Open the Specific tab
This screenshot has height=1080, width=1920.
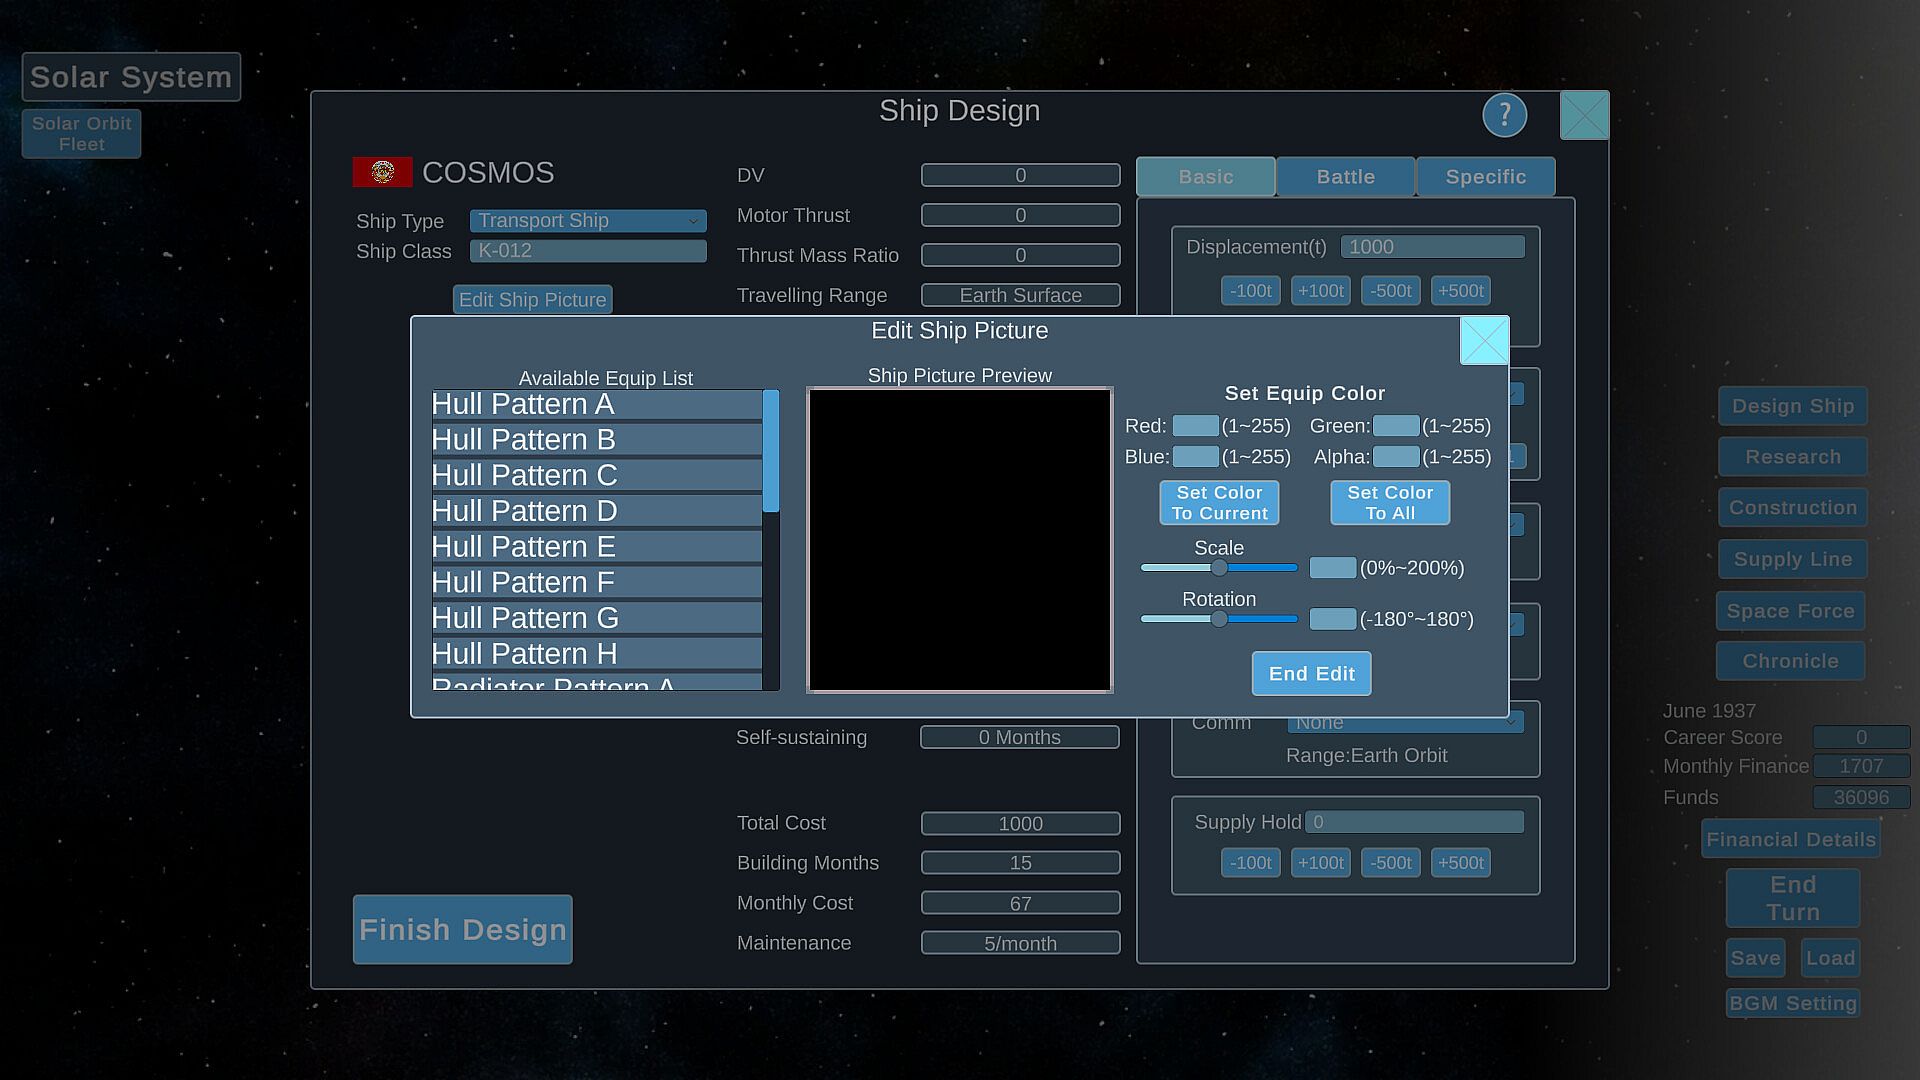pyautogui.click(x=1485, y=177)
